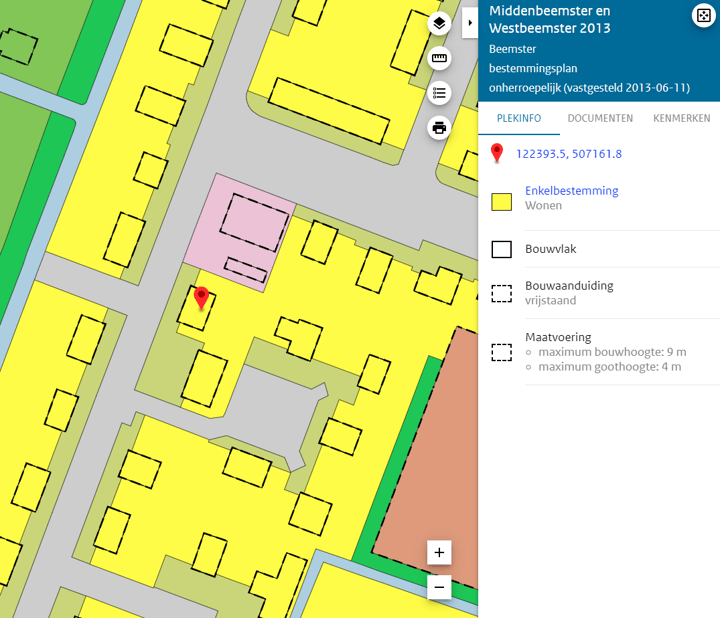The height and width of the screenshot is (618, 720).
Task: Select the ruler measure tool
Action: (438, 59)
